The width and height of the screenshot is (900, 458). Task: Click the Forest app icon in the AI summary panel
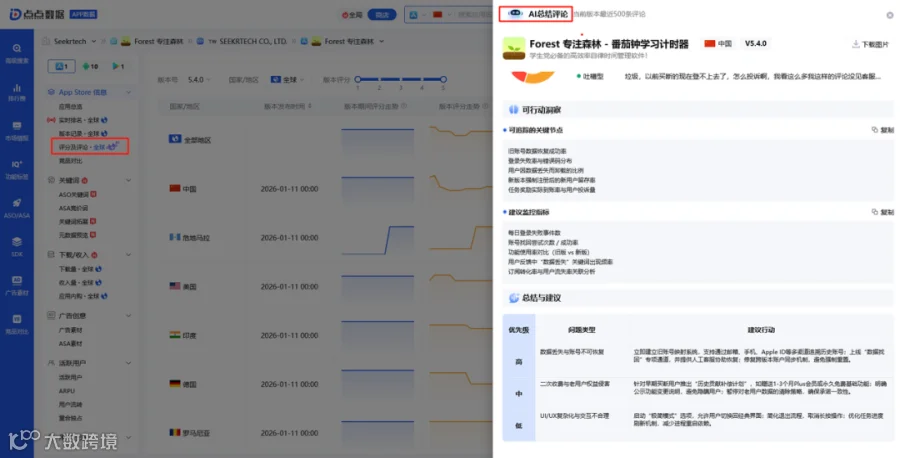pyautogui.click(x=514, y=49)
